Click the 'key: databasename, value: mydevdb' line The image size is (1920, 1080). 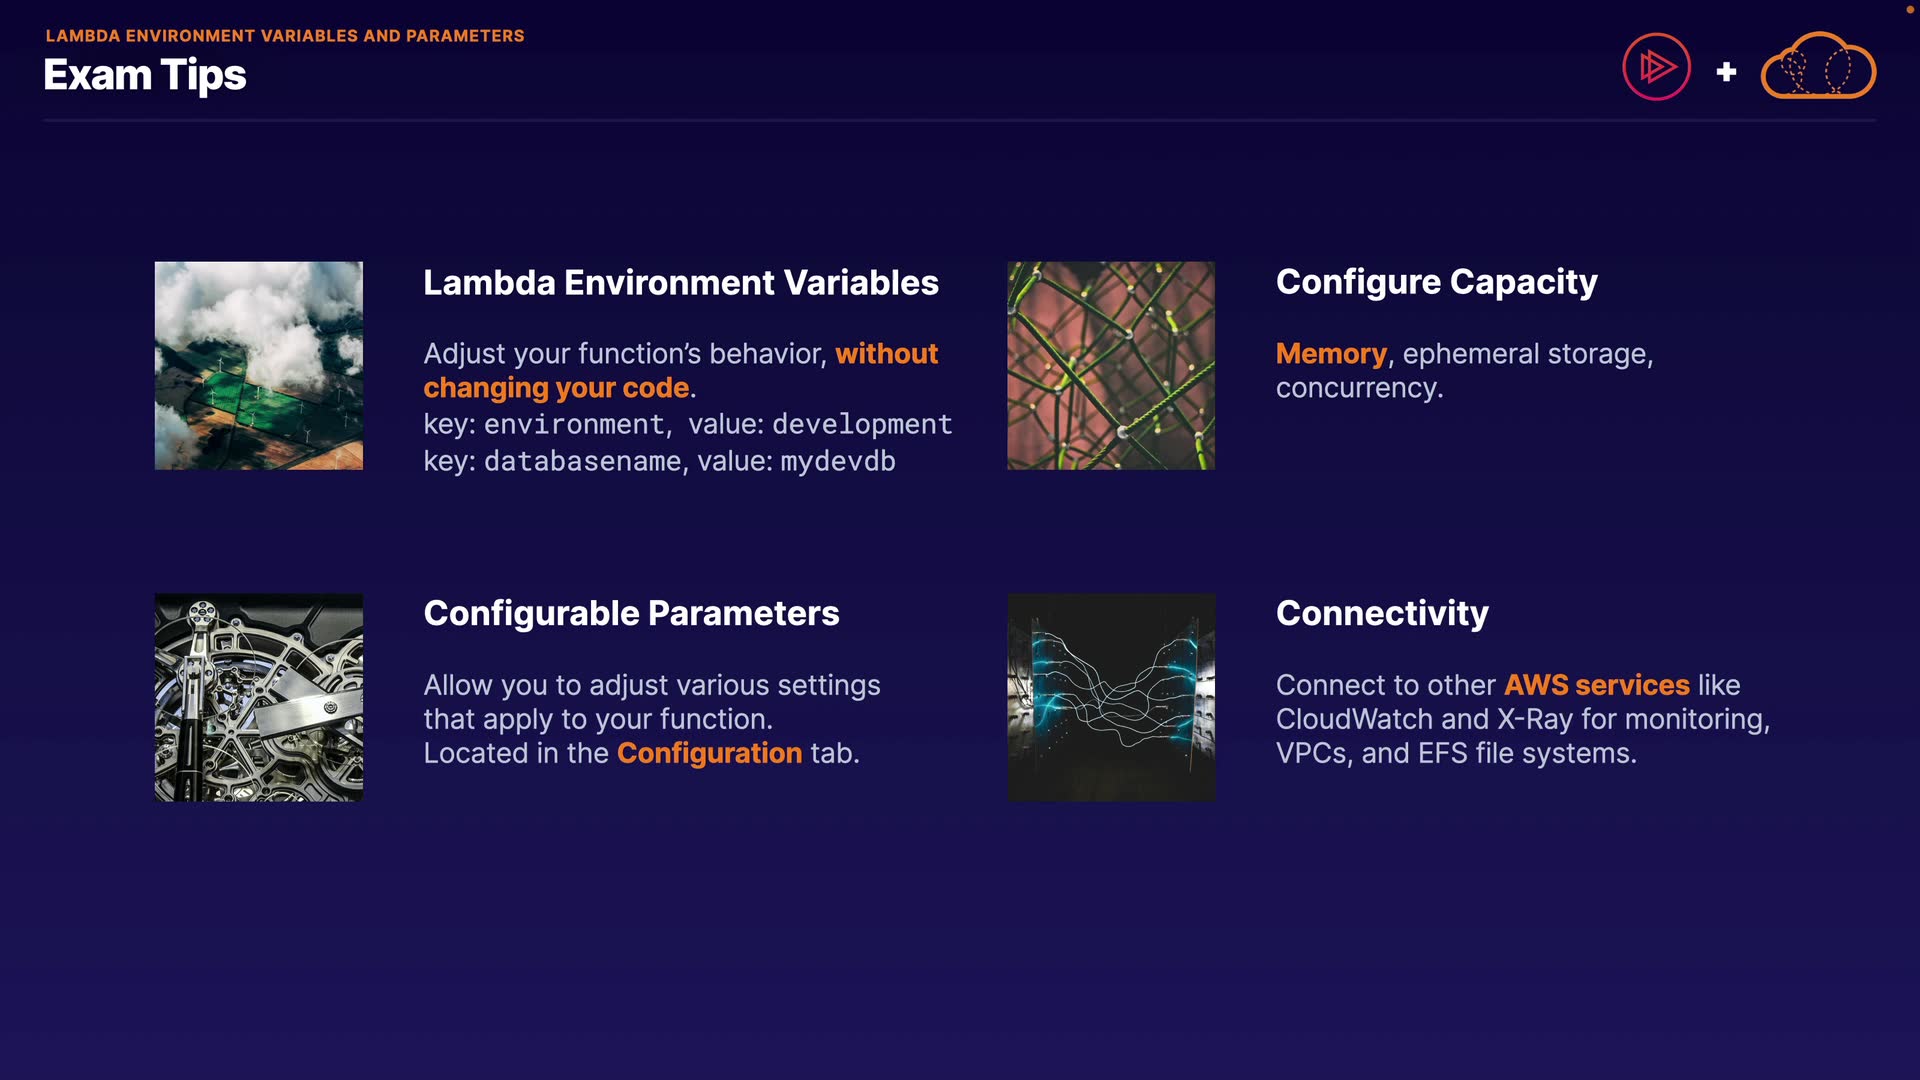point(659,461)
